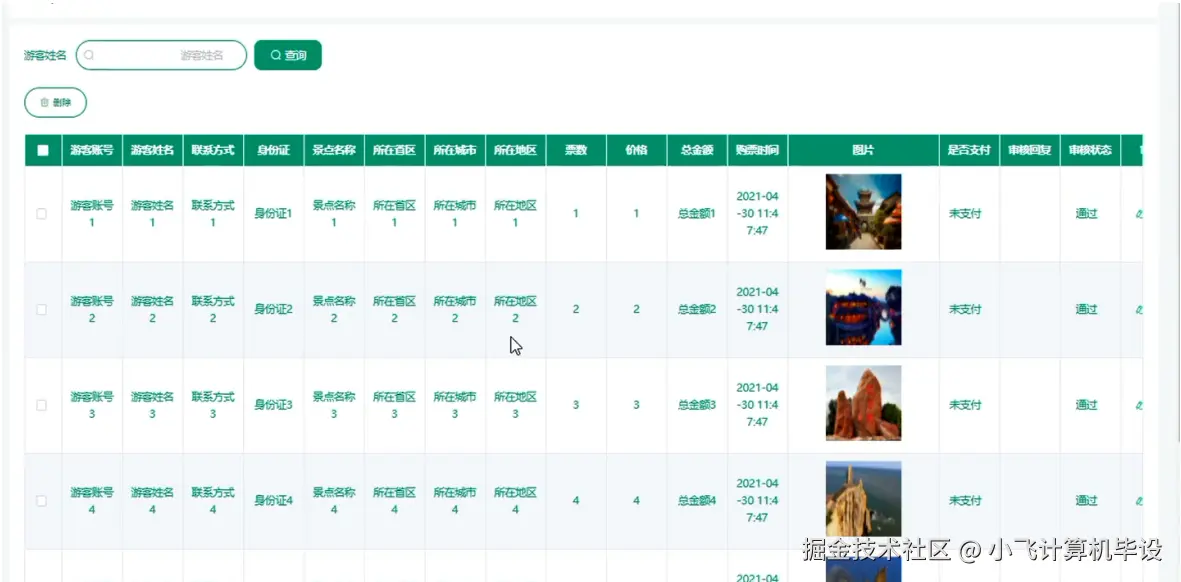Viewport: 1181px width, 582px height.
Task: Select the 所在省区 3 cell
Action: [395, 405]
